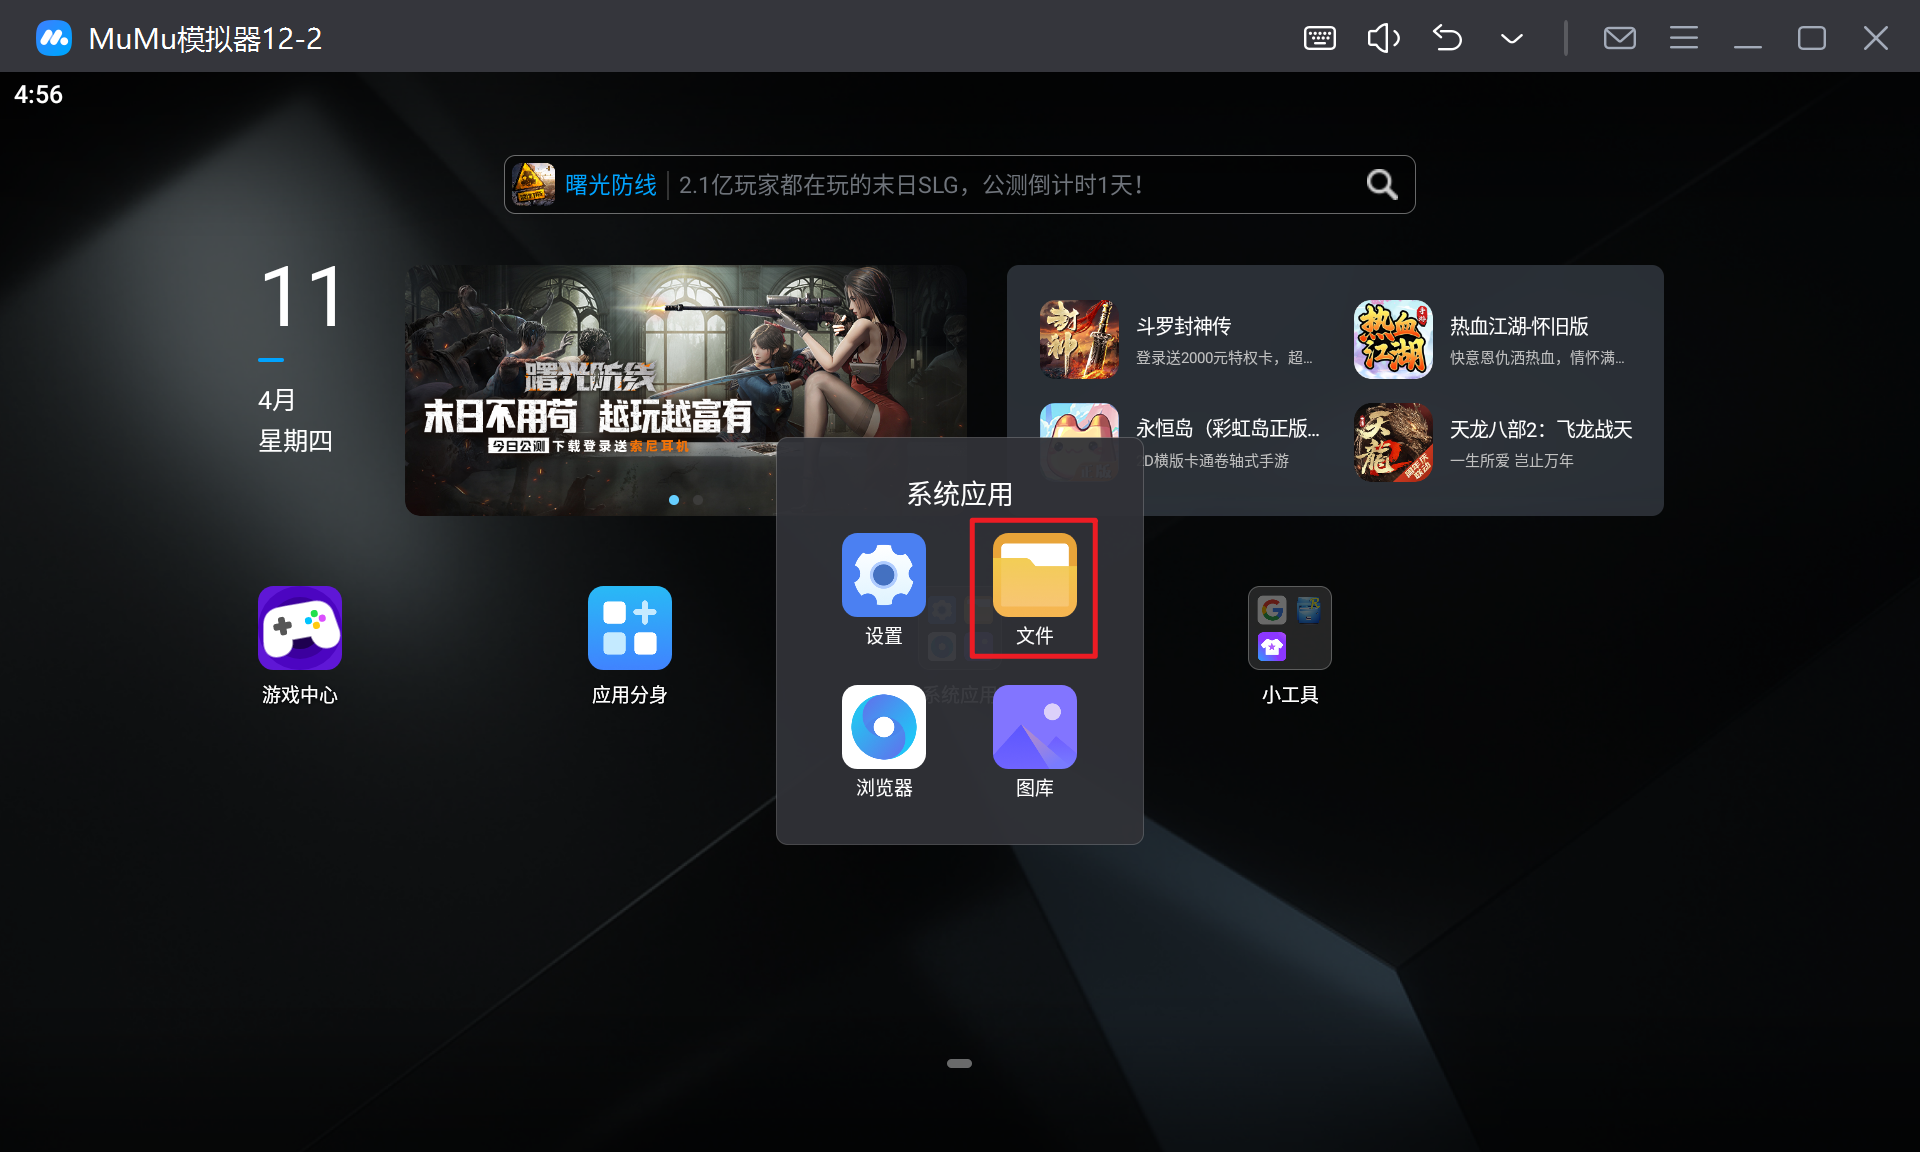The image size is (1920, 1152).
Task: Click the 系统应用 folder title
Action: click(959, 494)
